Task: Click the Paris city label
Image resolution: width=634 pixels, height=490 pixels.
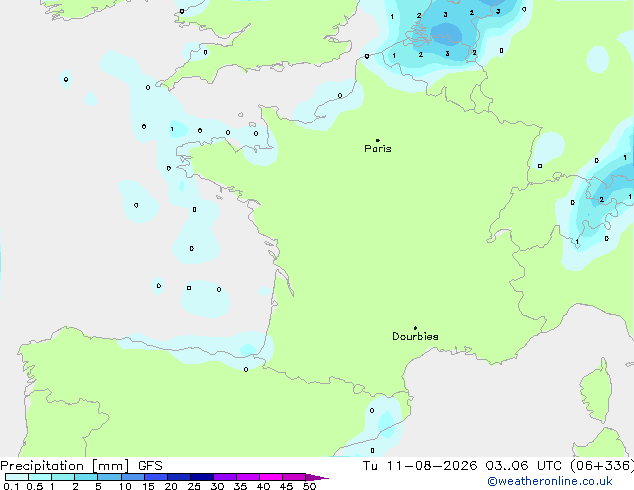Action: pyautogui.click(x=378, y=148)
